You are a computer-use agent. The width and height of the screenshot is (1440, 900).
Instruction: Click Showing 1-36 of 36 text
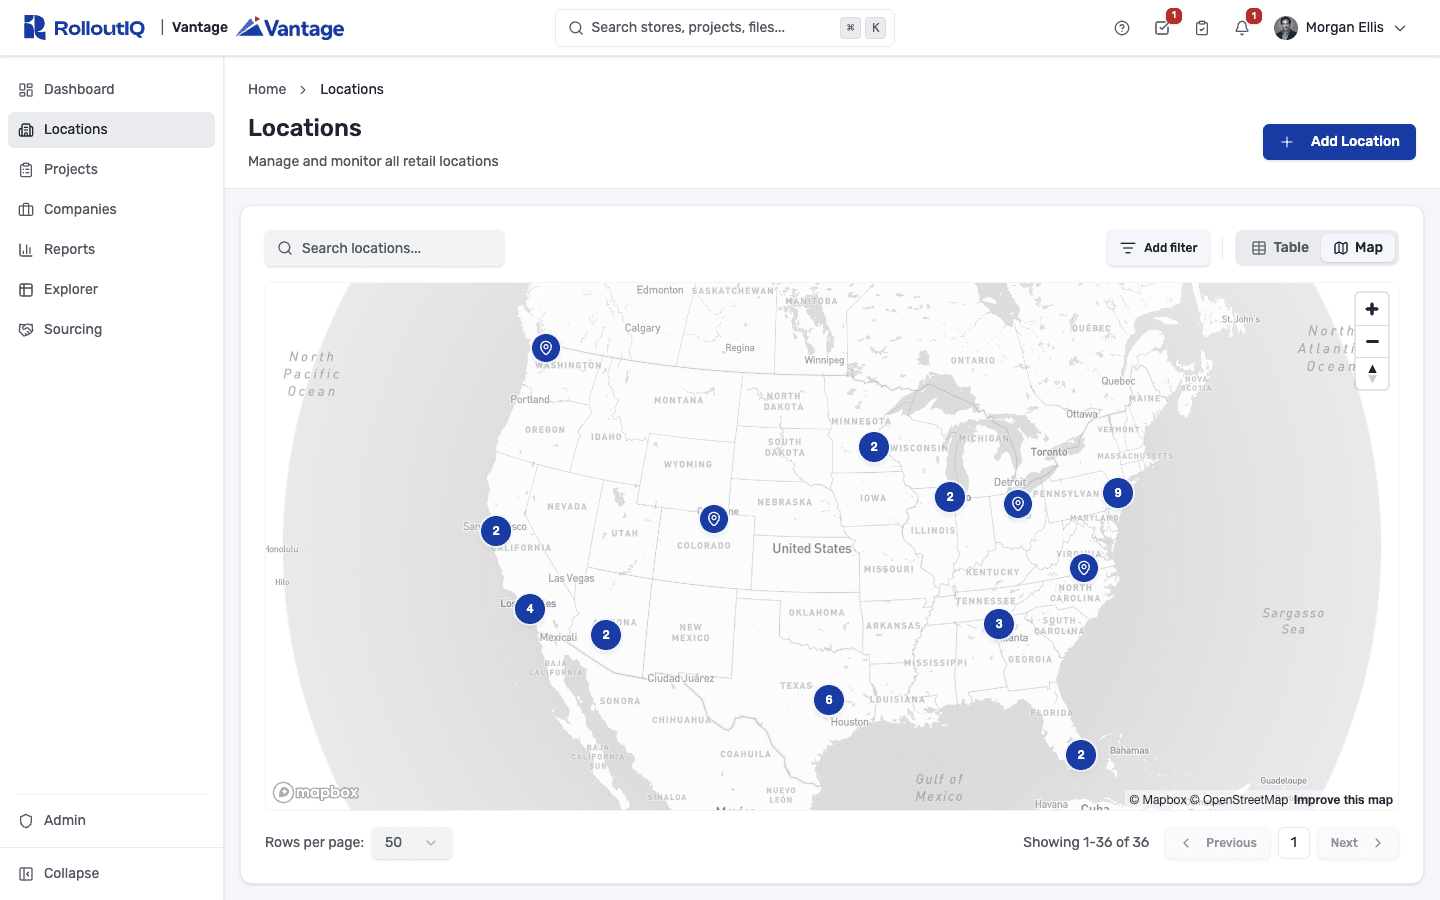pyautogui.click(x=1086, y=843)
